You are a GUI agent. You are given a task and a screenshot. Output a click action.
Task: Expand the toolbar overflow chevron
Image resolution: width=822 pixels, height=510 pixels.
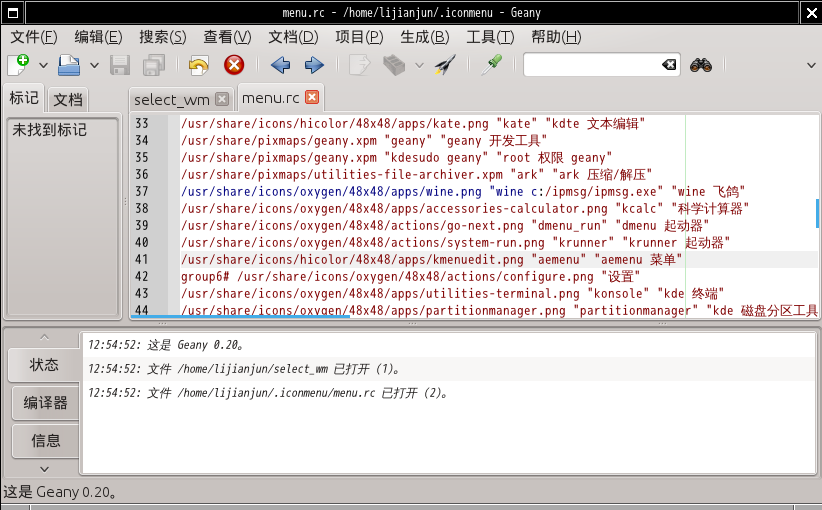click(x=811, y=66)
